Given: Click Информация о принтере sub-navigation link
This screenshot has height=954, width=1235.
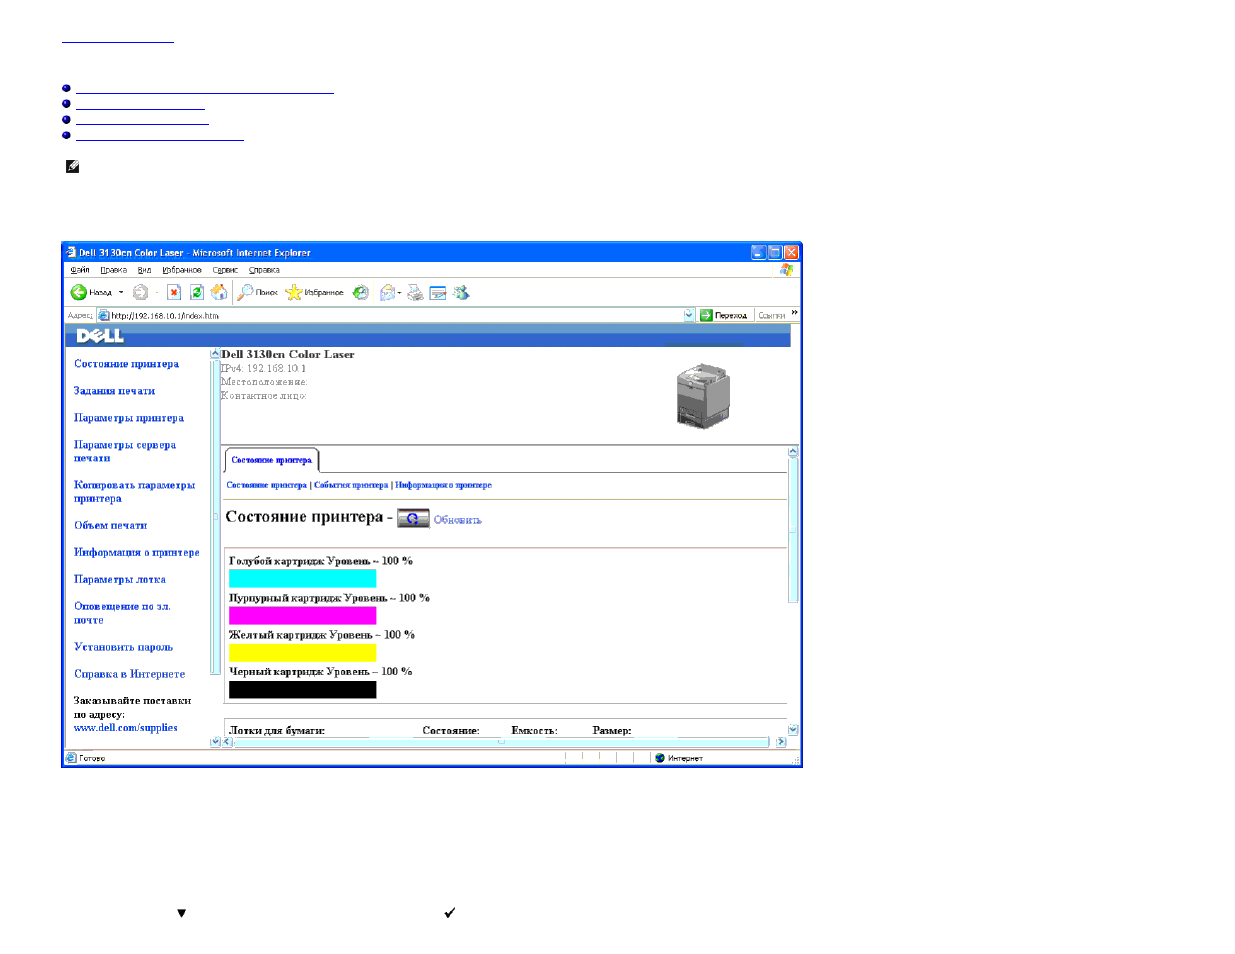Looking at the screenshot, I should point(443,485).
